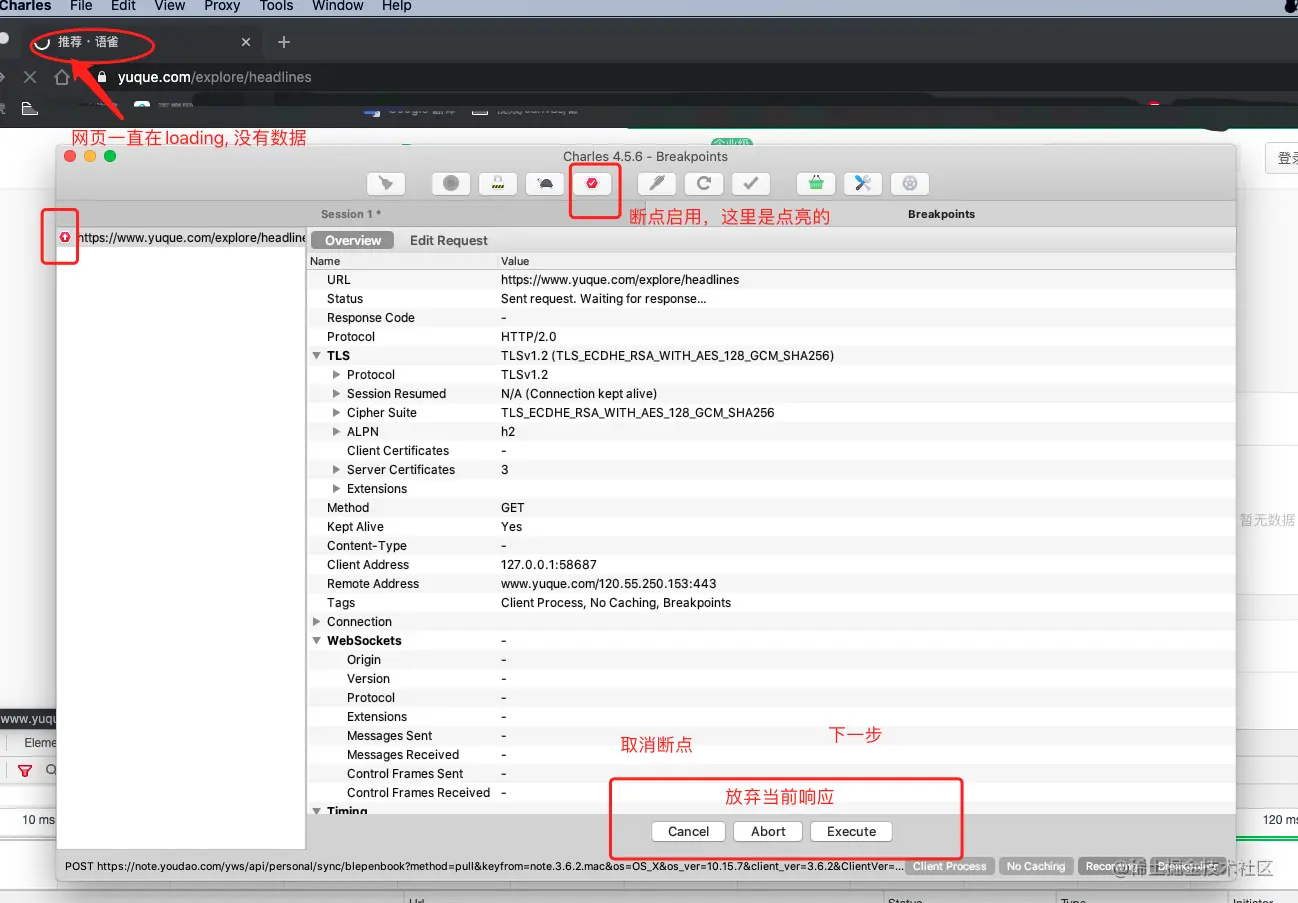Image resolution: width=1298 pixels, height=903 pixels.
Task: Expand the Cipher Suite row
Action: point(337,413)
